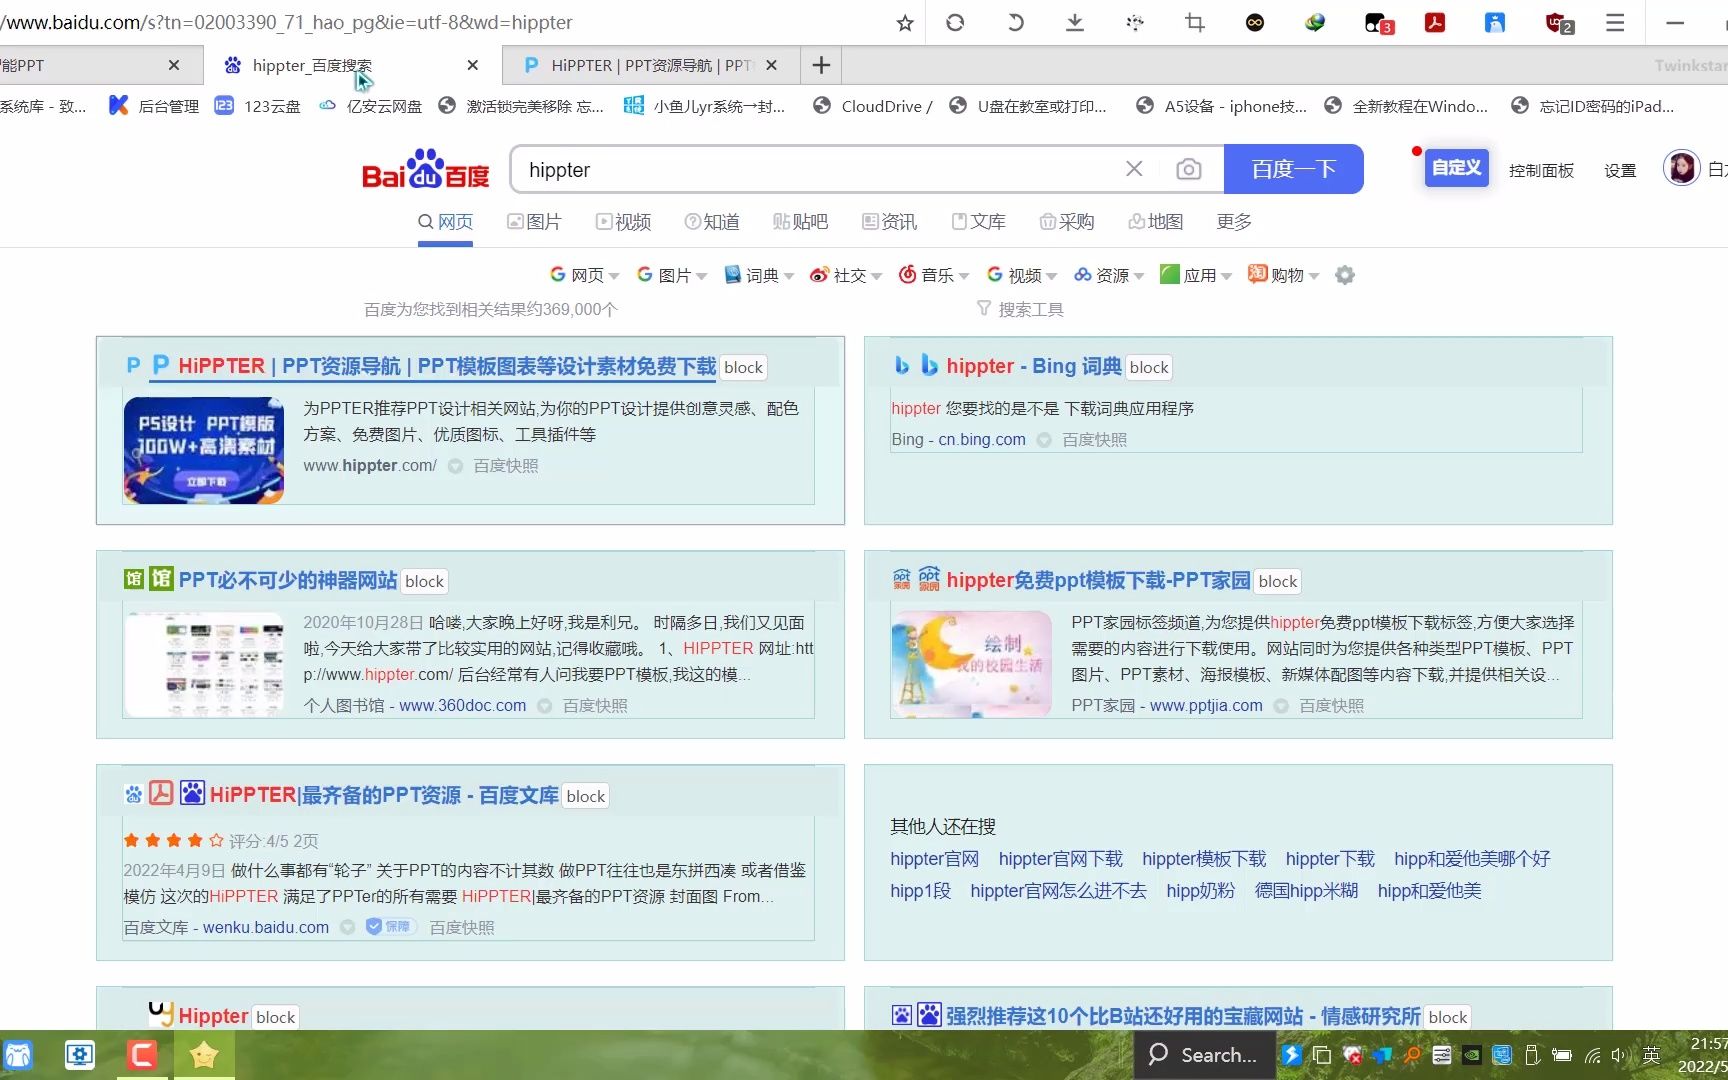The image size is (1728, 1080).
Task: Open 百度快照 for www.hippter.com result
Action: [506, 466]
